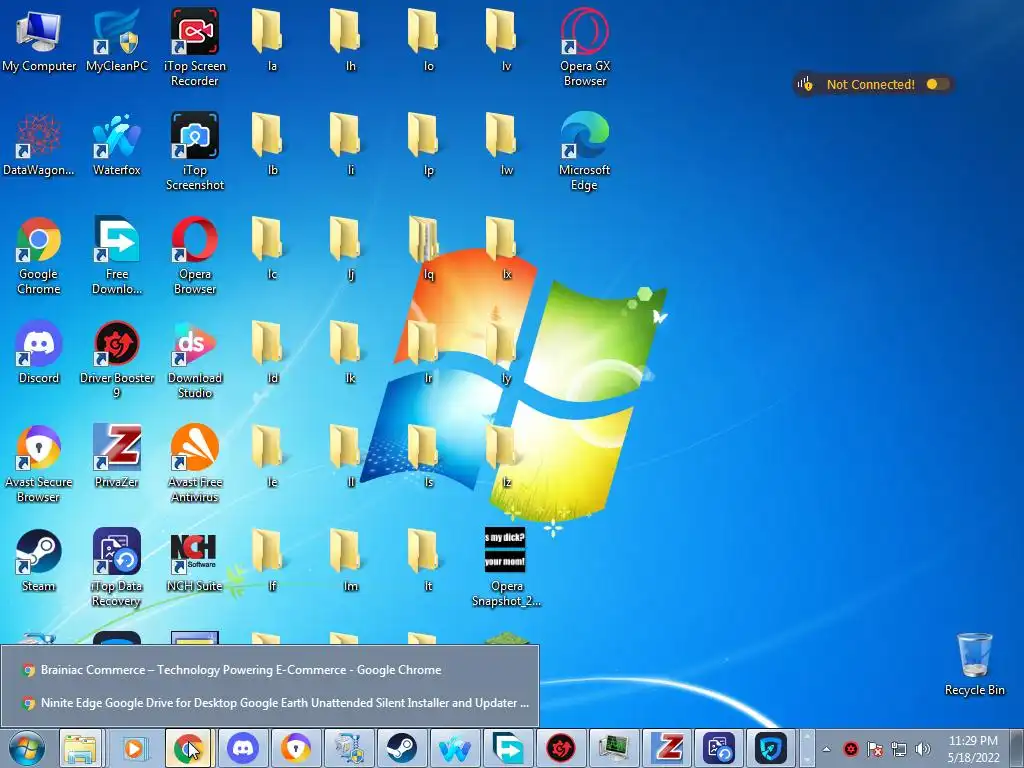Select the PrivaZer desktop shortcut

click(117, 455)
